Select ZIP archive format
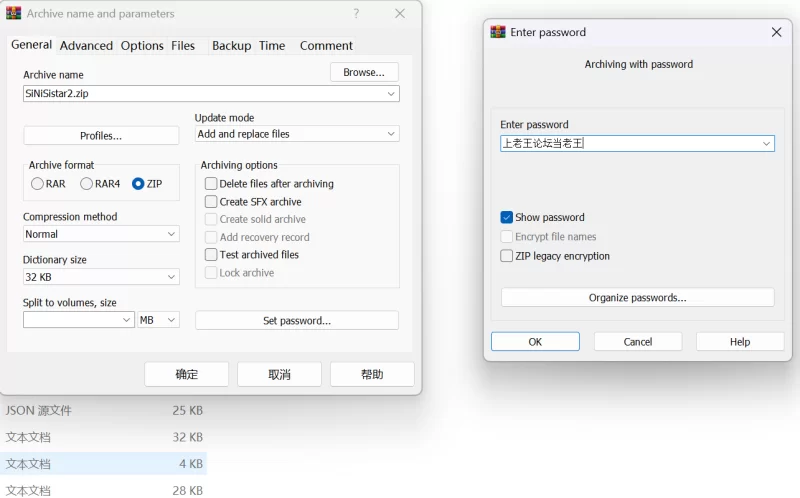The width and height of the screenshot is (800, 498). [x=138, y=184]
